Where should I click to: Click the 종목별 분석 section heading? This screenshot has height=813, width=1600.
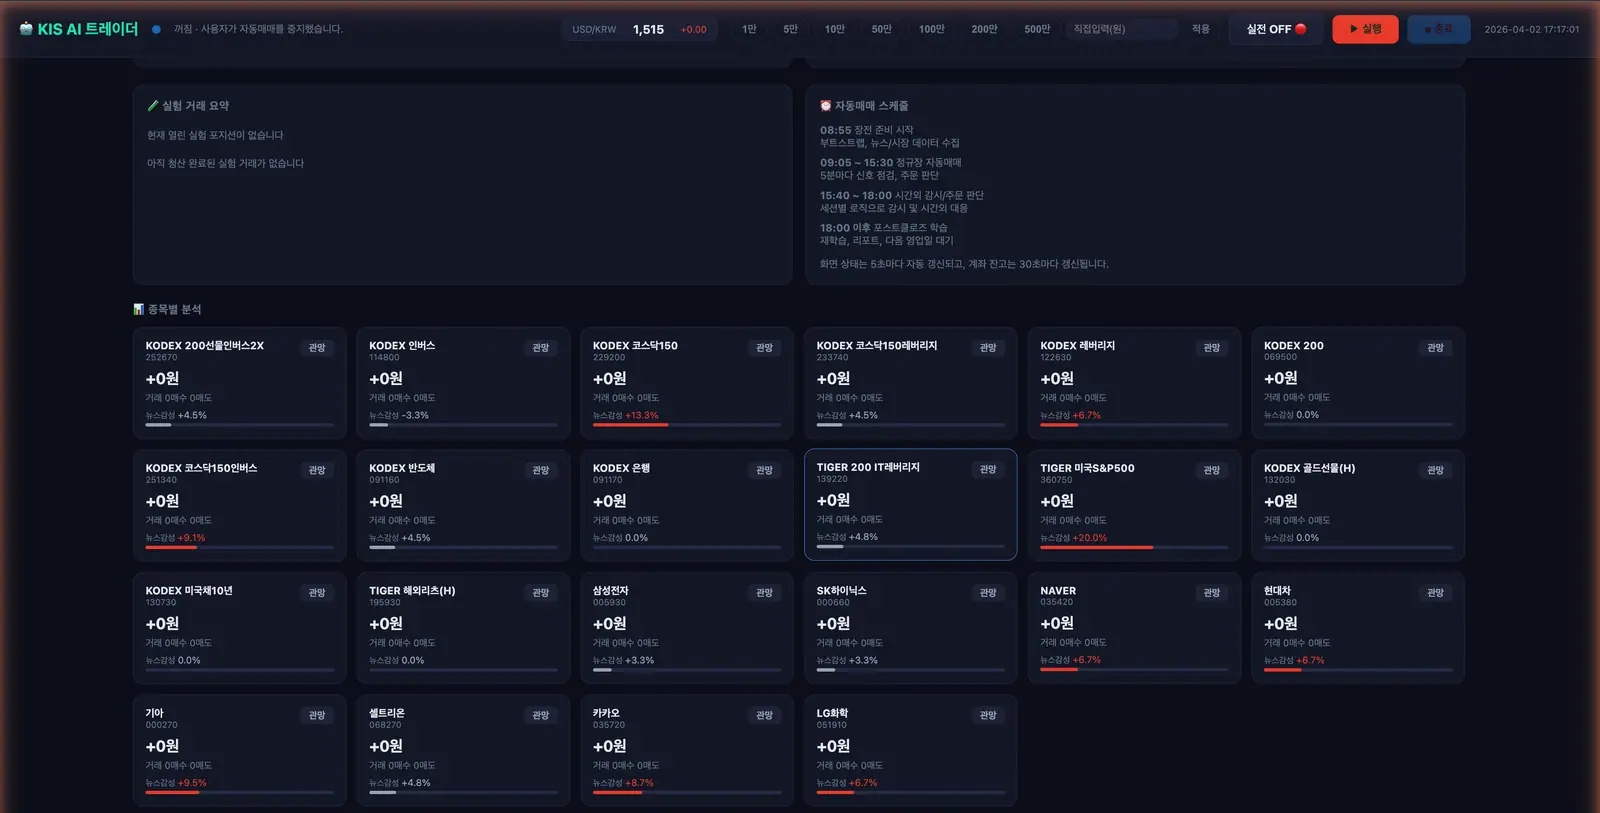[x=175, y=310]
